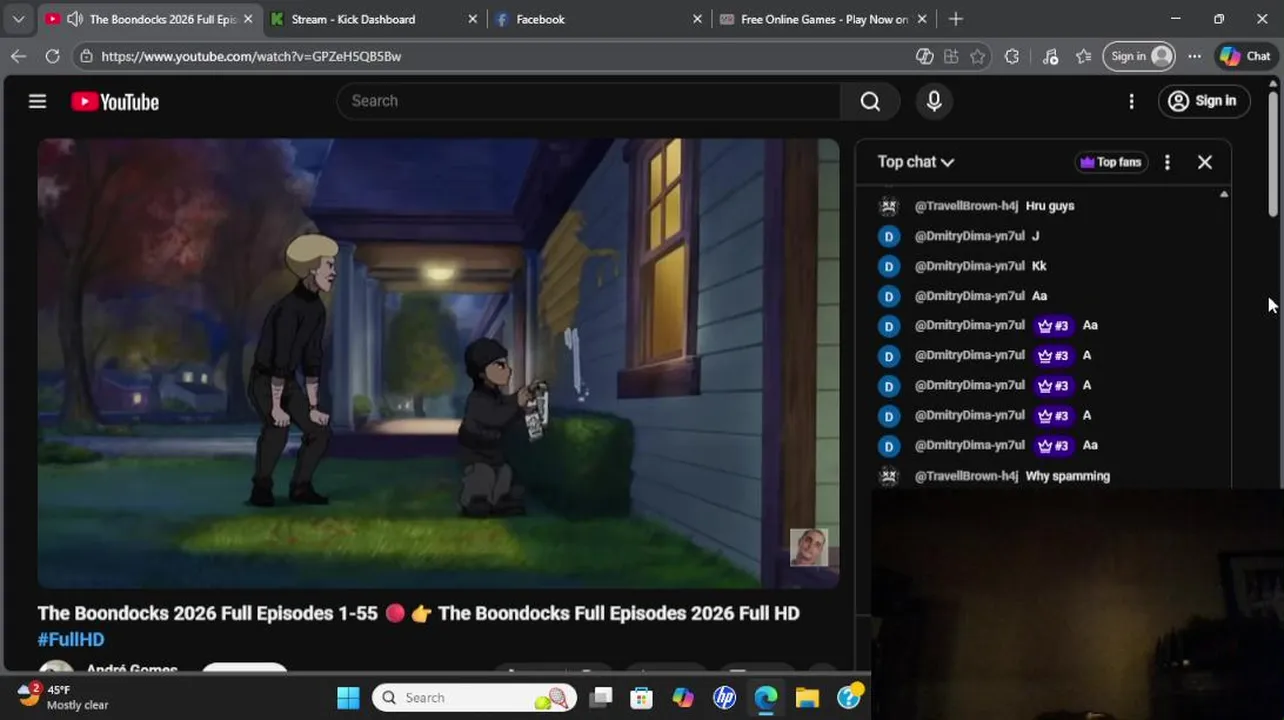Click the Boondocks video player
This screenshot has height=720, width=1284.
coord(438,363)
